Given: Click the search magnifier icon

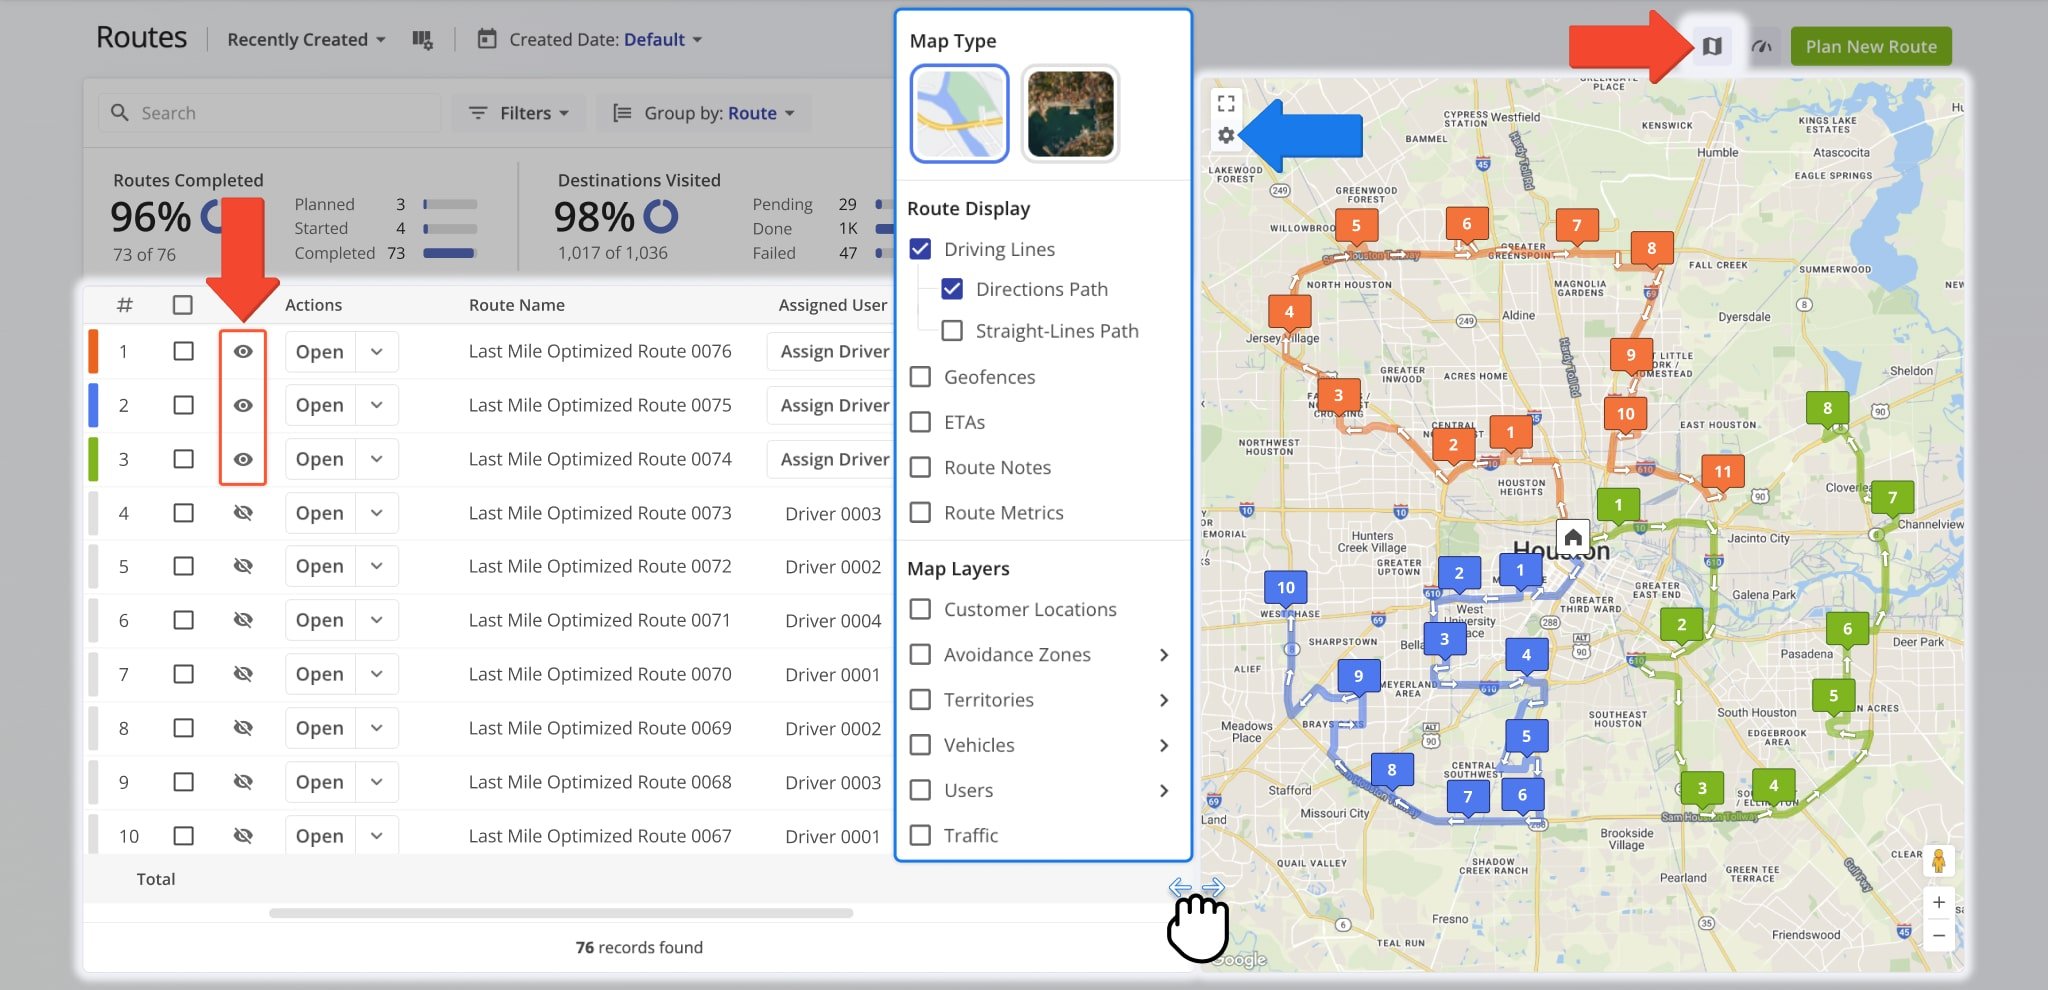Looking at the screenshot, I should [119, 113].
